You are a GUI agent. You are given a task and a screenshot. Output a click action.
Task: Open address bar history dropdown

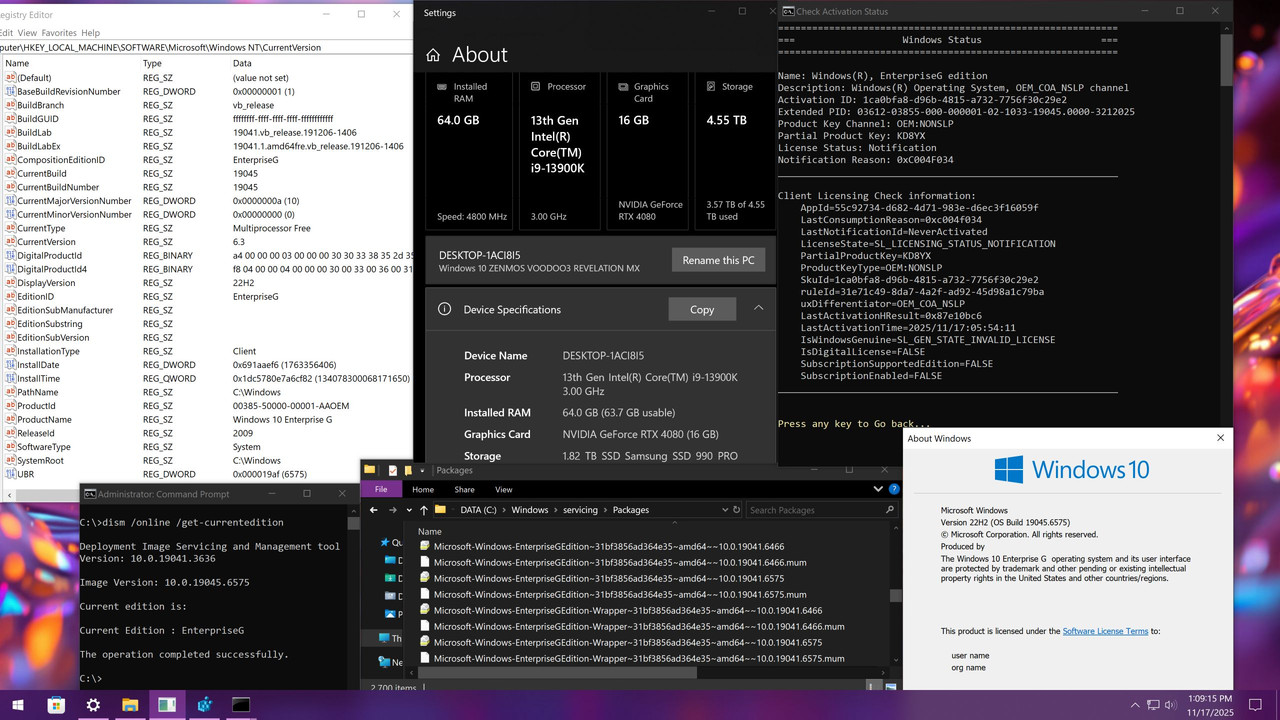723,510
